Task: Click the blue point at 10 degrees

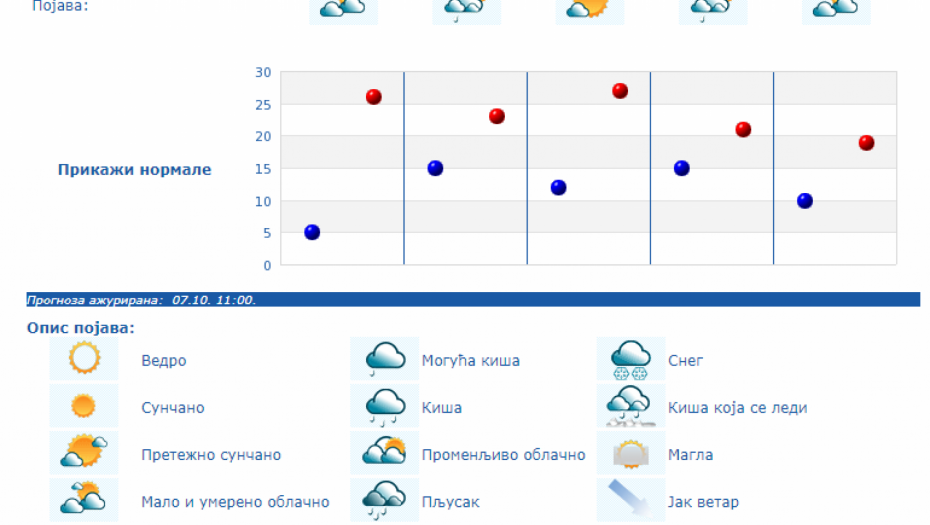Action: tap(805, 201)
